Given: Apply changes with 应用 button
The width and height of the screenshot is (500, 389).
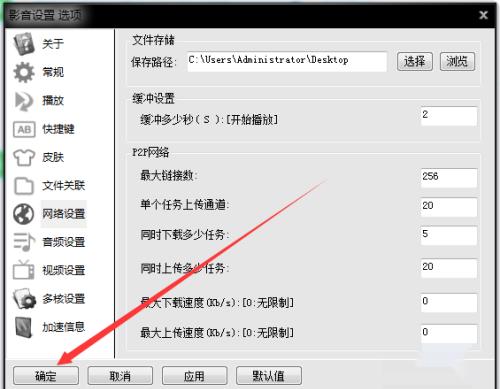Looking at the screenshot, I should [x=194, y=376].
